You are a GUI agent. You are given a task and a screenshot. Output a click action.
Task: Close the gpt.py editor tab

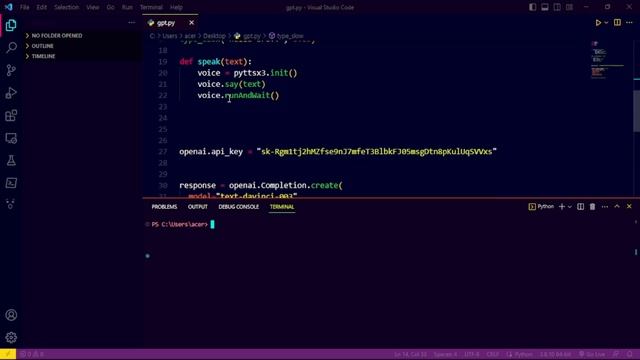point(191,23)
